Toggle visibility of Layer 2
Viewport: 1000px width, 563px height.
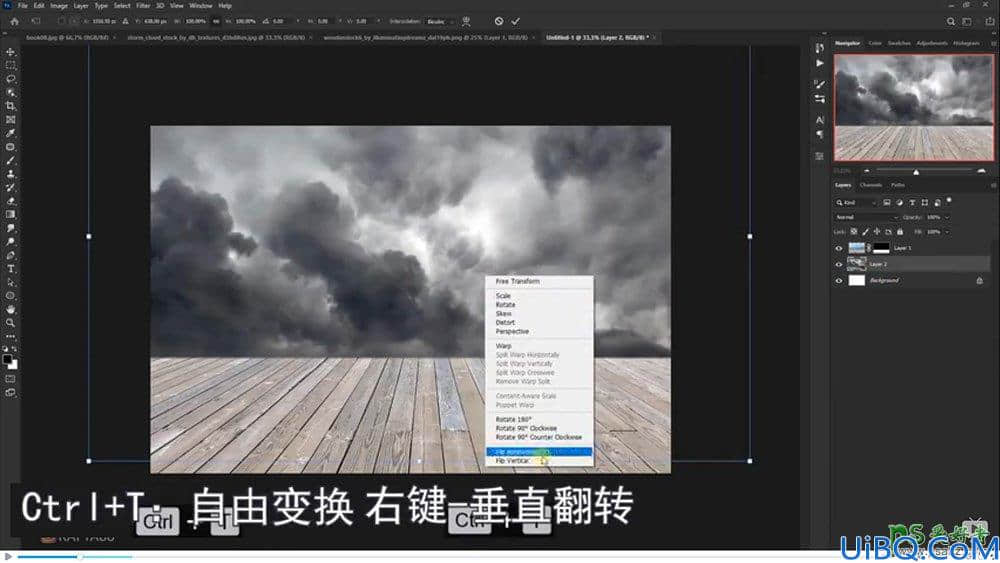point(839,264)
